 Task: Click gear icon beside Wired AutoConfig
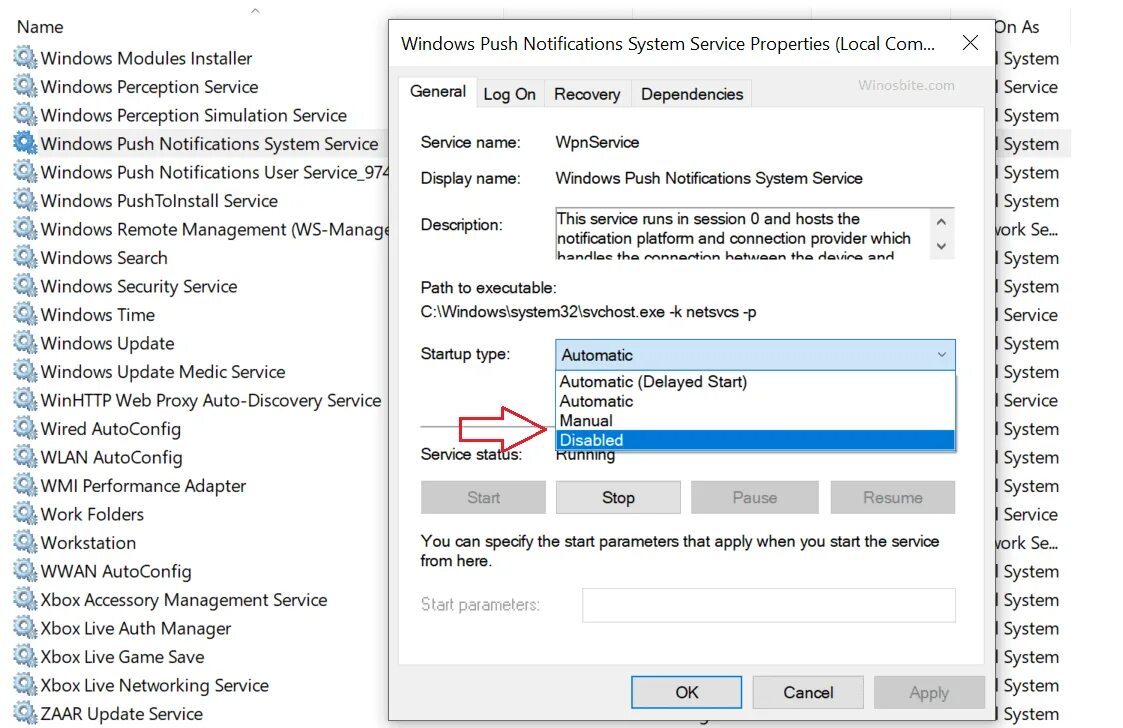click(25, 428)
